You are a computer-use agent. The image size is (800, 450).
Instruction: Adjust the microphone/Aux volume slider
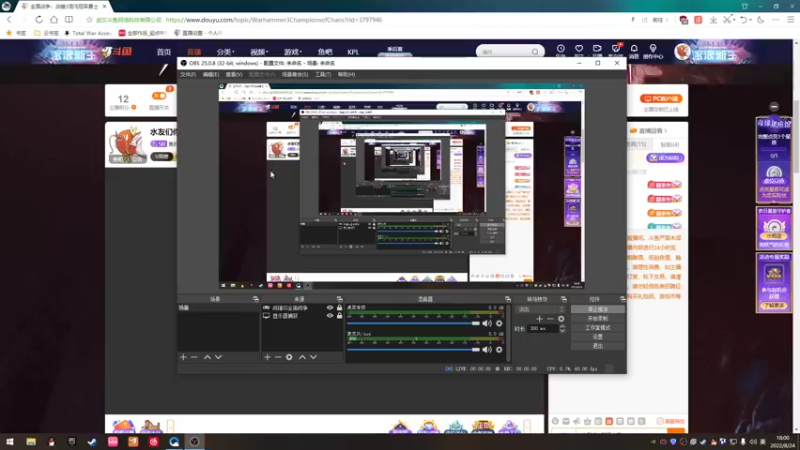[x=414, y=349]
